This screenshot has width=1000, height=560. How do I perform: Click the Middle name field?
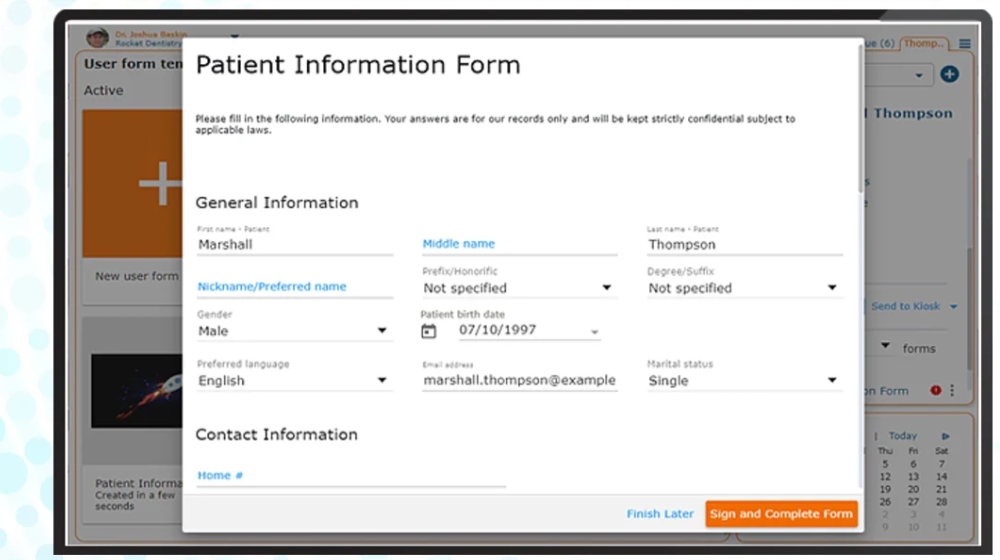coord(519,244)
